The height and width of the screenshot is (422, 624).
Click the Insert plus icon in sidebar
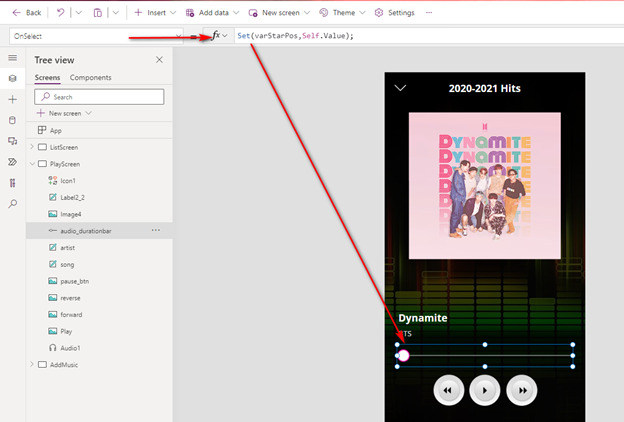click(x=13, y=99)
